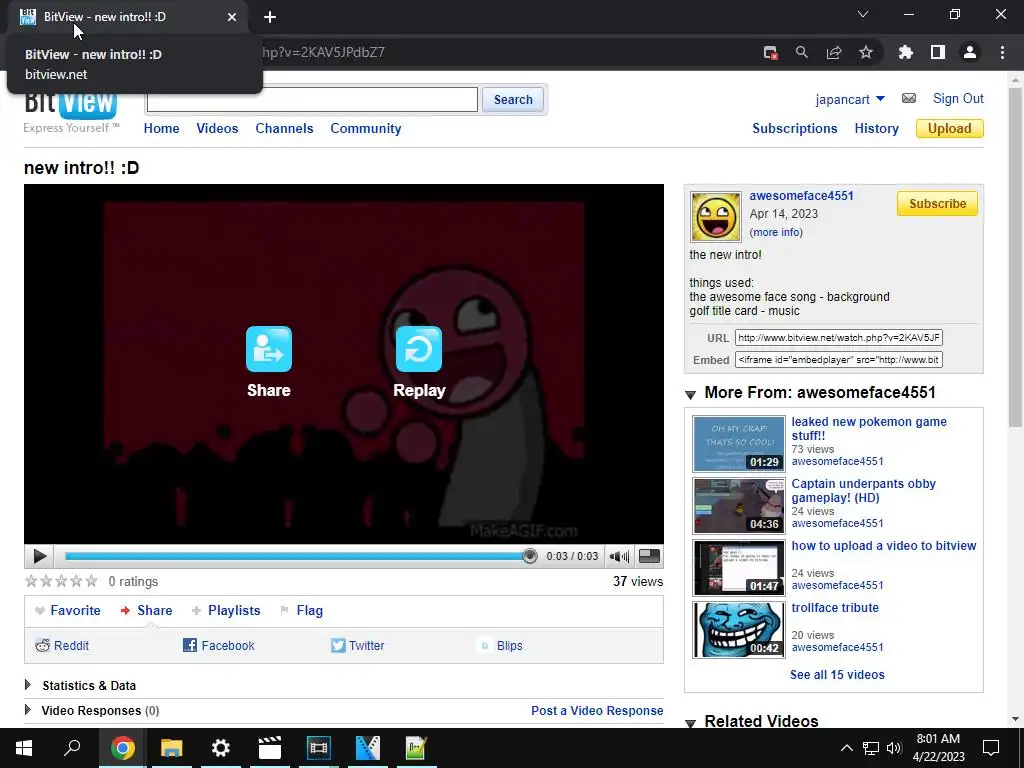The image size is (1024, 768).
Task: Open the leaked new pokemon game thumbnail
Action: (x=739, y=444)
